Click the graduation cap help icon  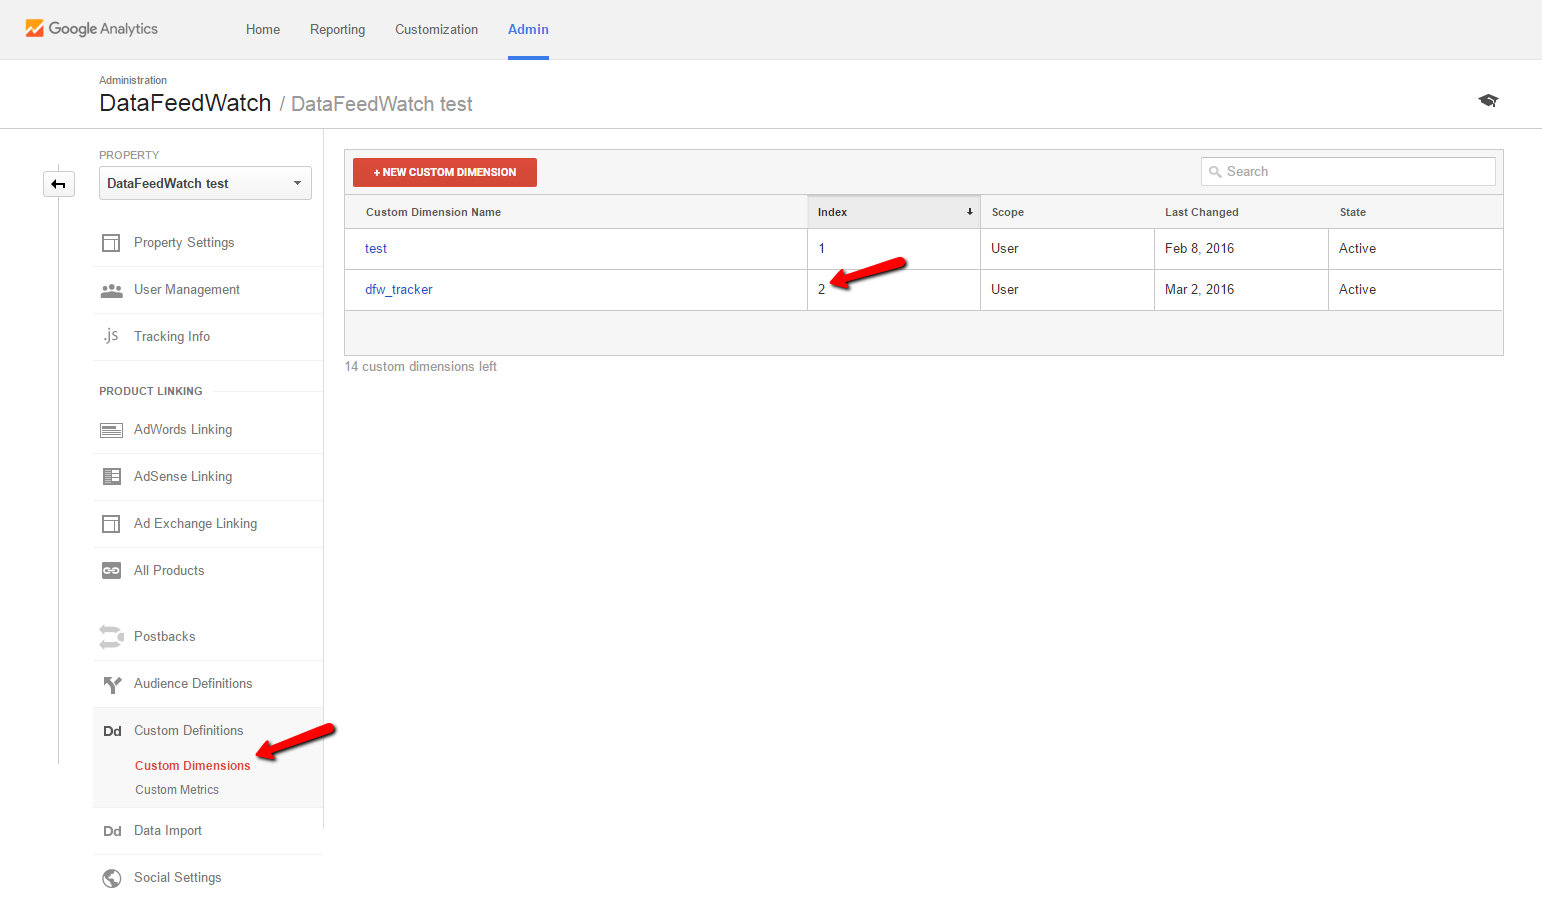click(1488, 100)
